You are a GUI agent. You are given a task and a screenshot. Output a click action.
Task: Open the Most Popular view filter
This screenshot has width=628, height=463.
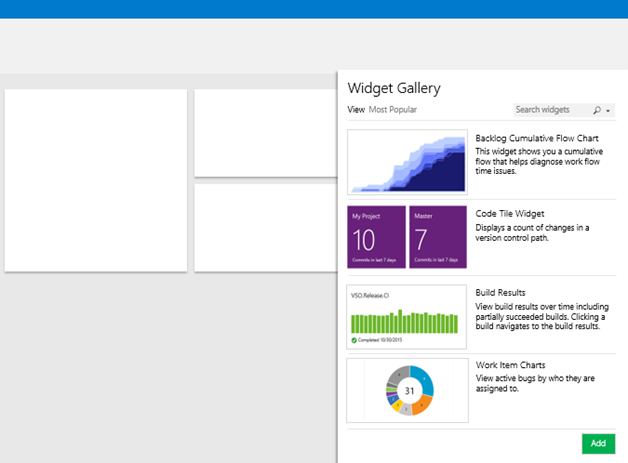point(393,110)
